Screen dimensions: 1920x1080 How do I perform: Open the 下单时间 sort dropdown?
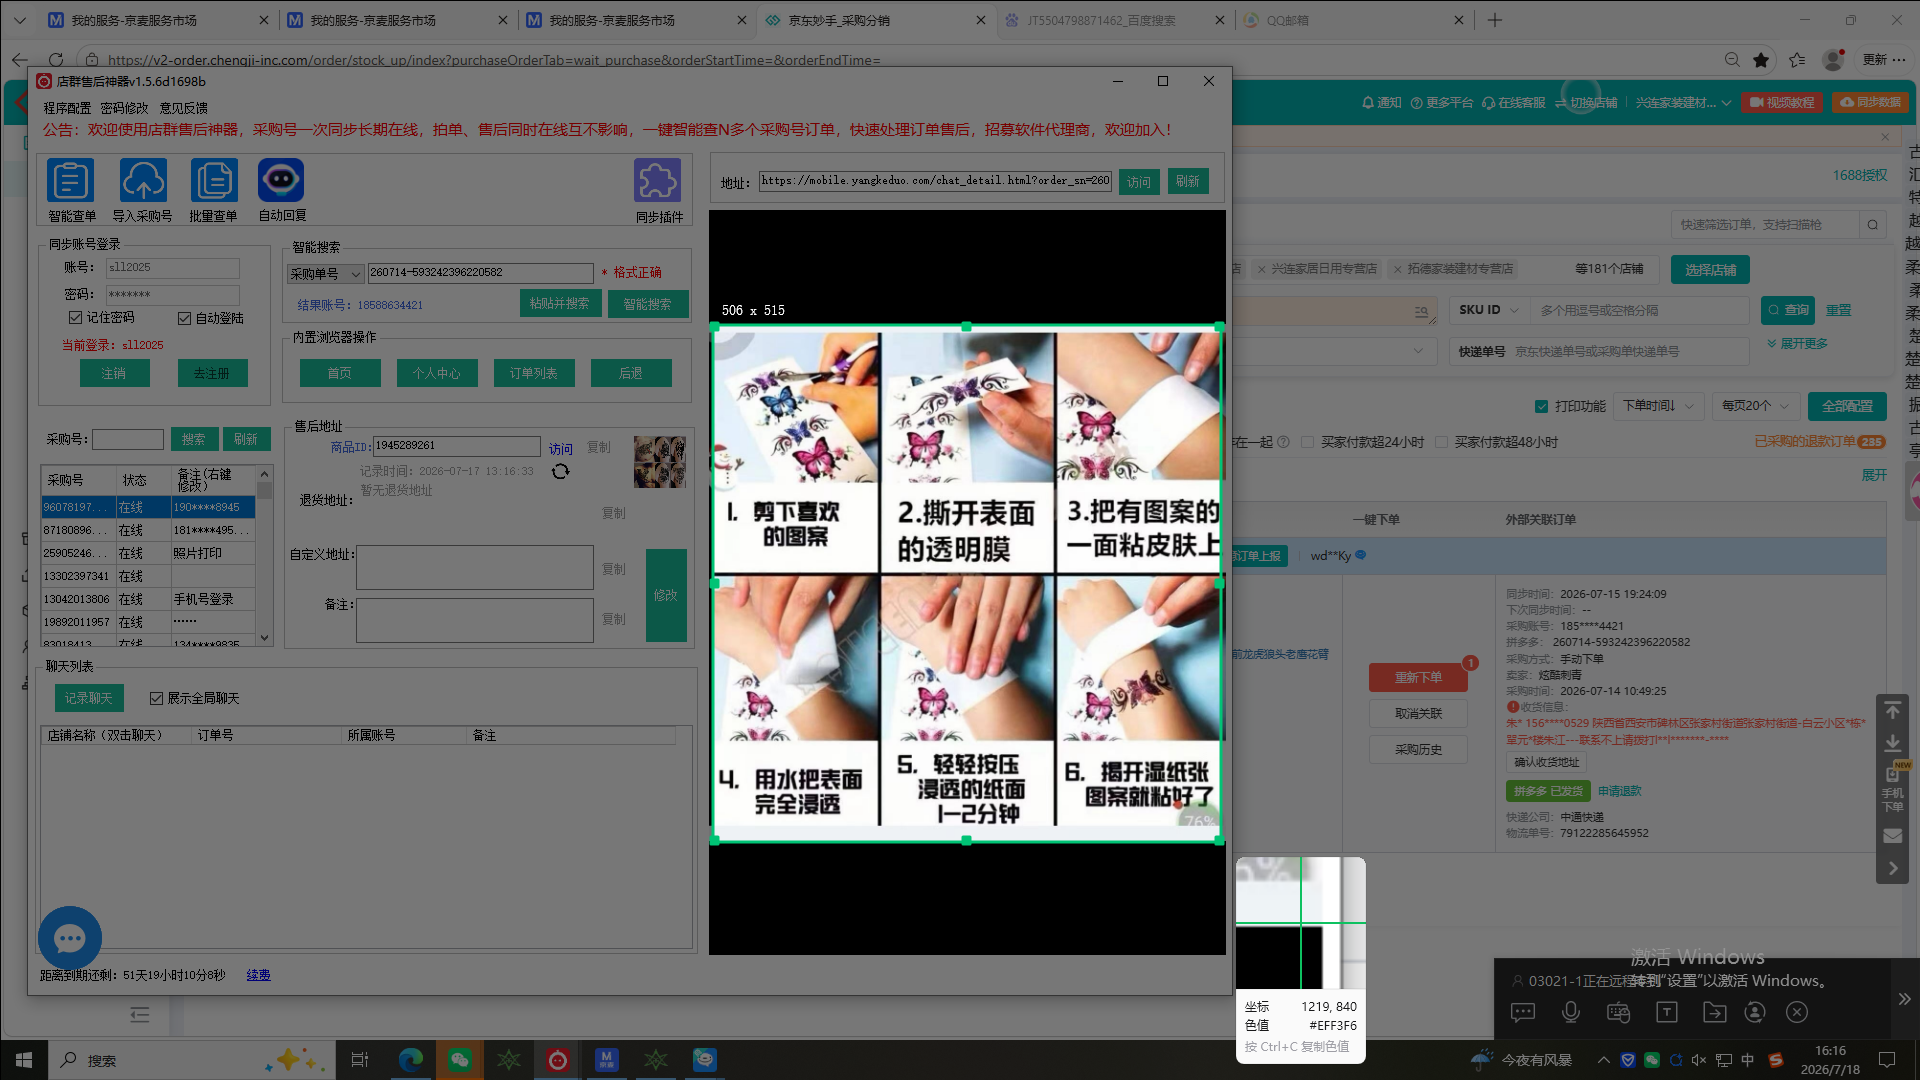(1658, 406)
